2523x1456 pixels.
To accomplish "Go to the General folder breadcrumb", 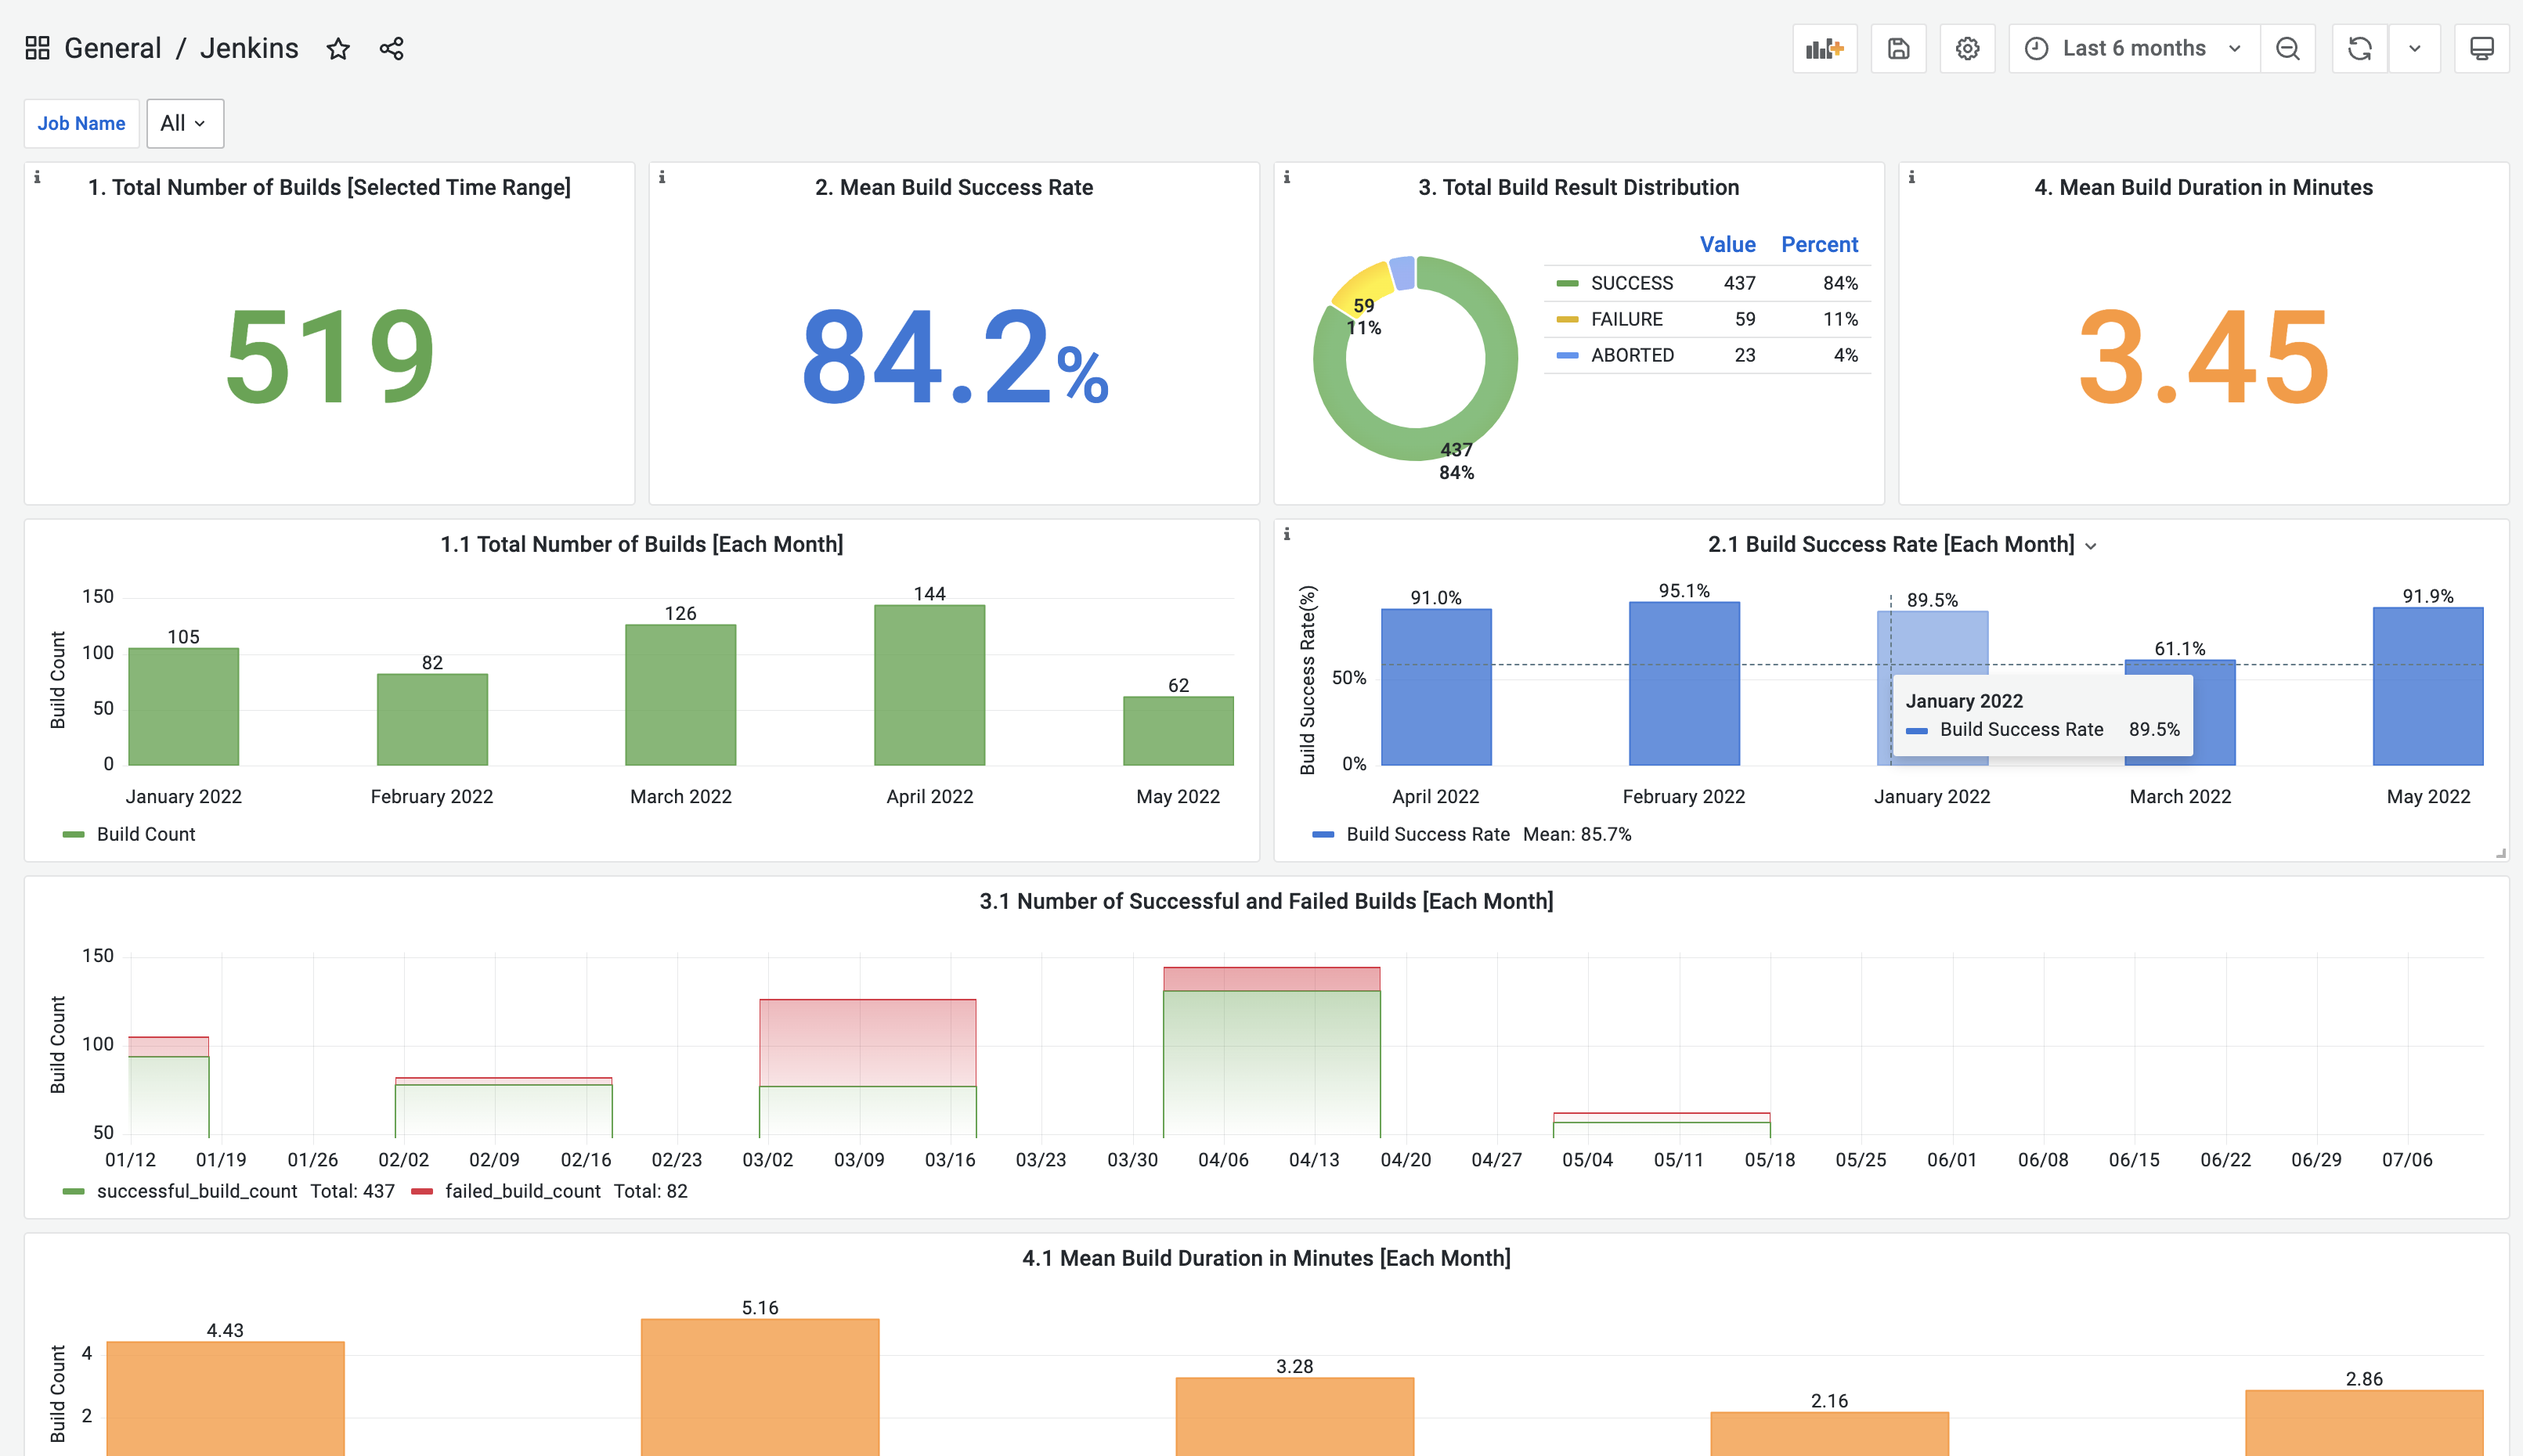I will pyautogui.click(x=112, y=48).
